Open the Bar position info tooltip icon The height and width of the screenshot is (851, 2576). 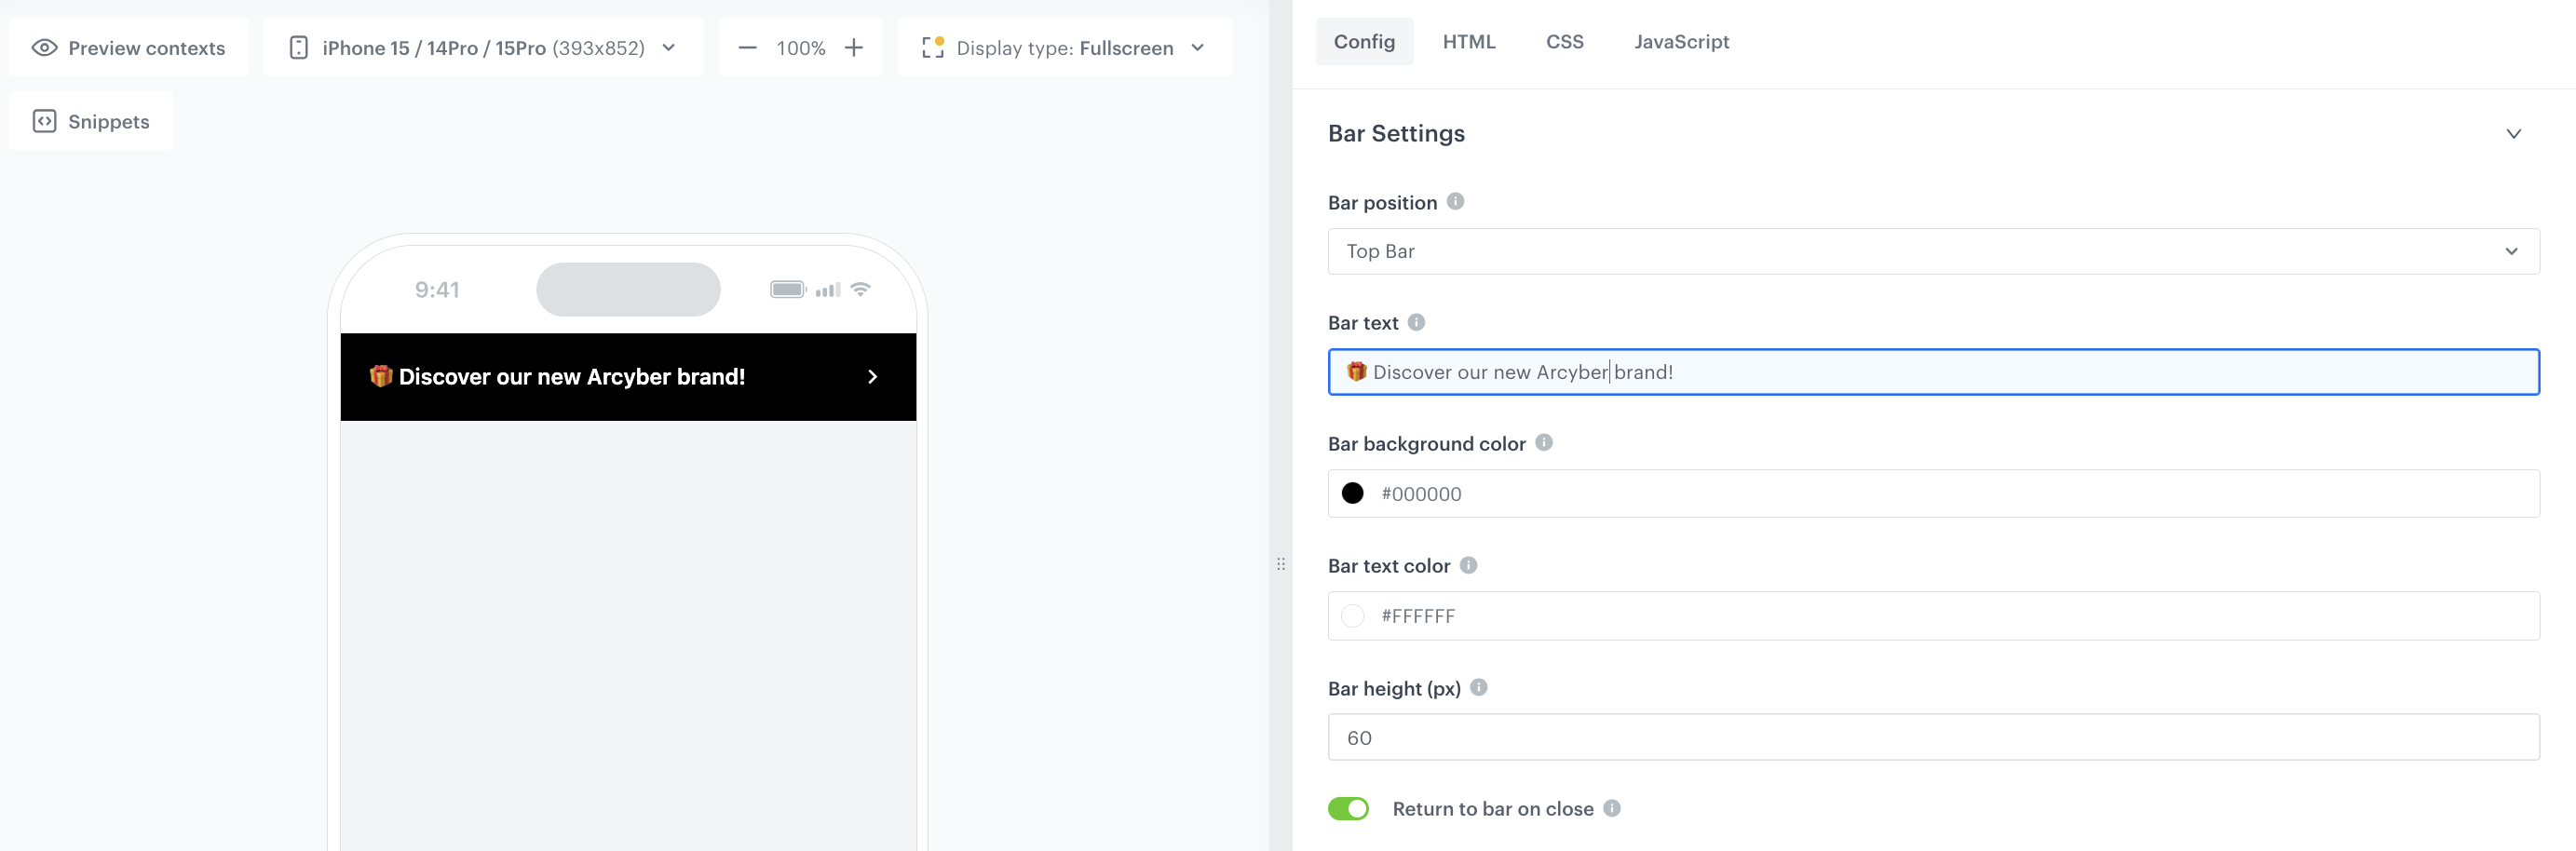tap(1456, 201)
